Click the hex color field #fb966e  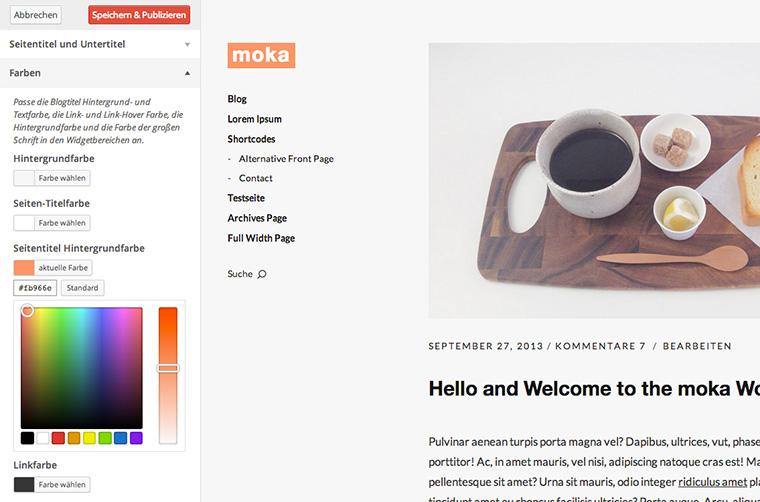pos(35,288)
